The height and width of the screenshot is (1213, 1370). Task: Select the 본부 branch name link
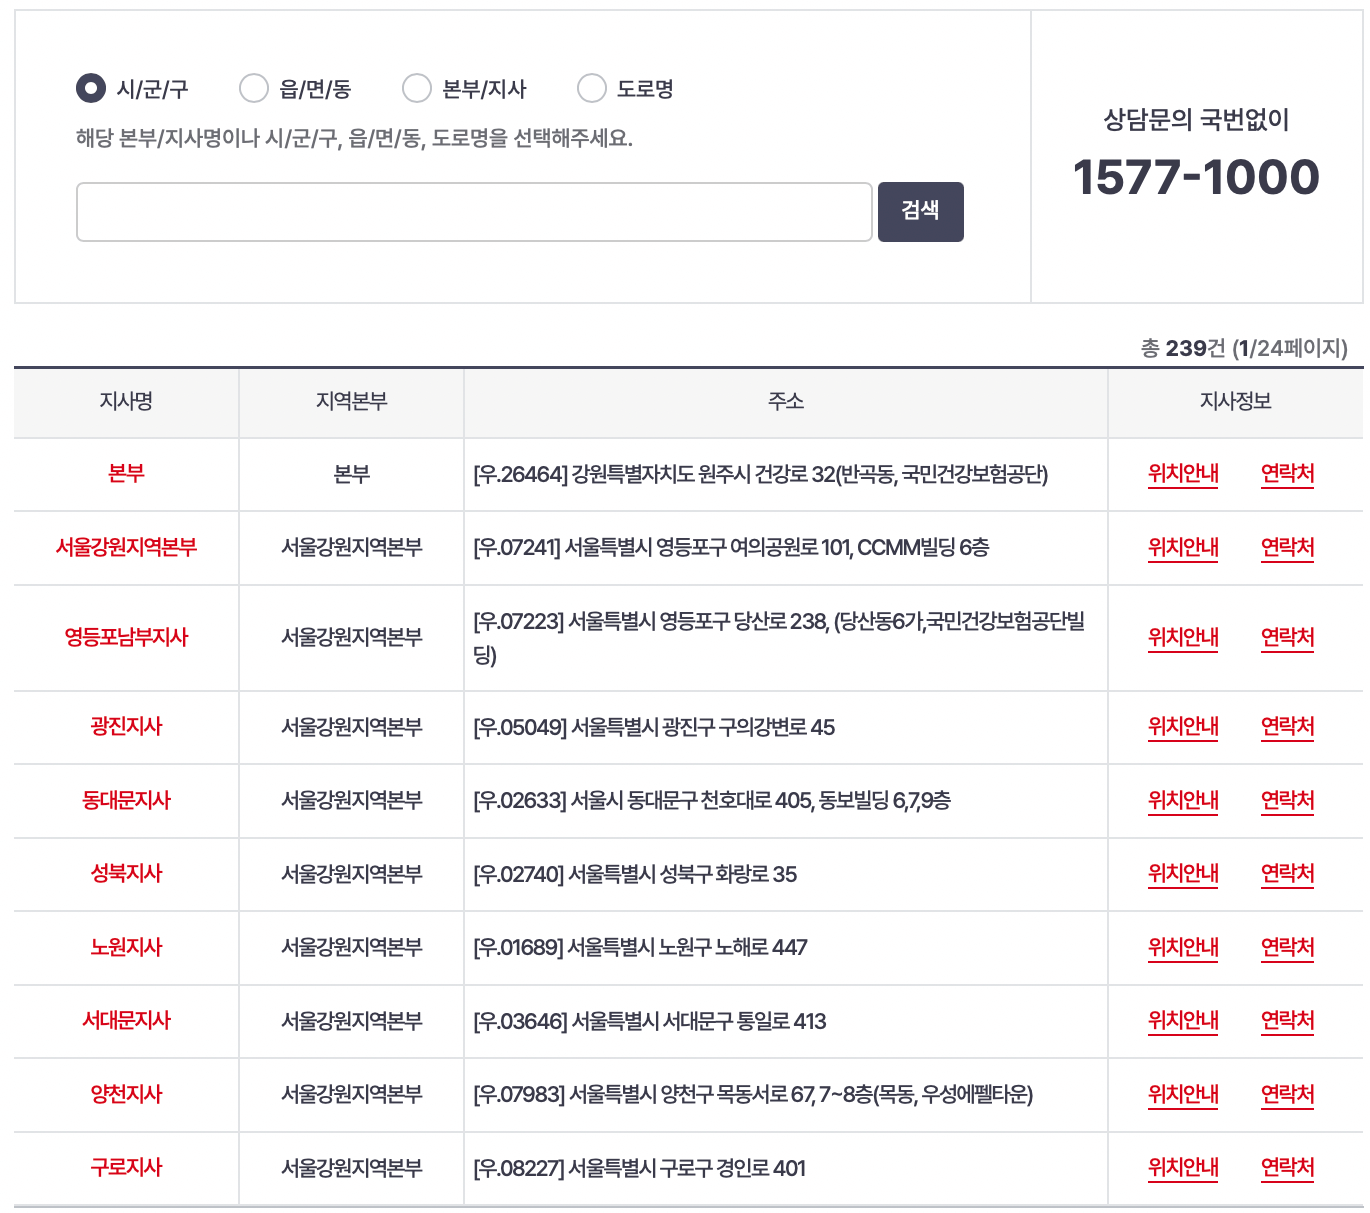coord(125,474)
